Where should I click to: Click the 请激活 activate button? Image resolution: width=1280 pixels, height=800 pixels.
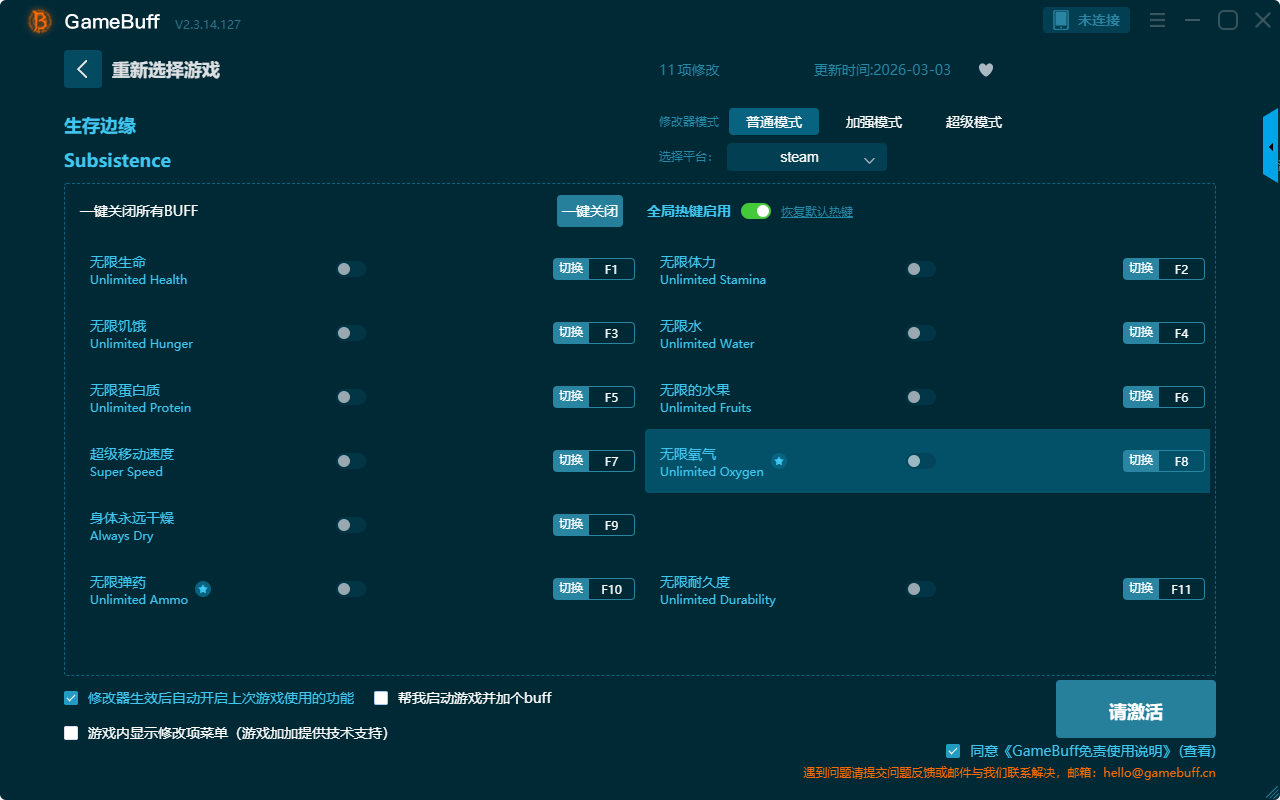click(x=1135, y=709)
